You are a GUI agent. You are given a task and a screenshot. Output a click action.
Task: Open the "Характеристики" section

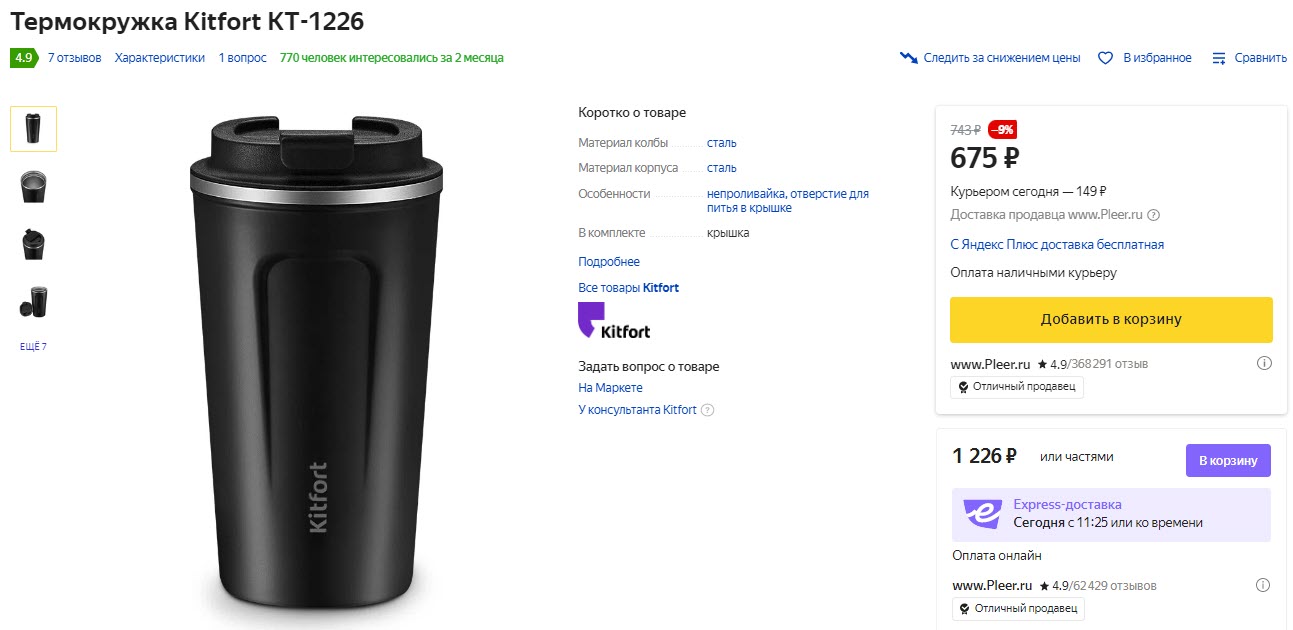[x=160, y=58]
